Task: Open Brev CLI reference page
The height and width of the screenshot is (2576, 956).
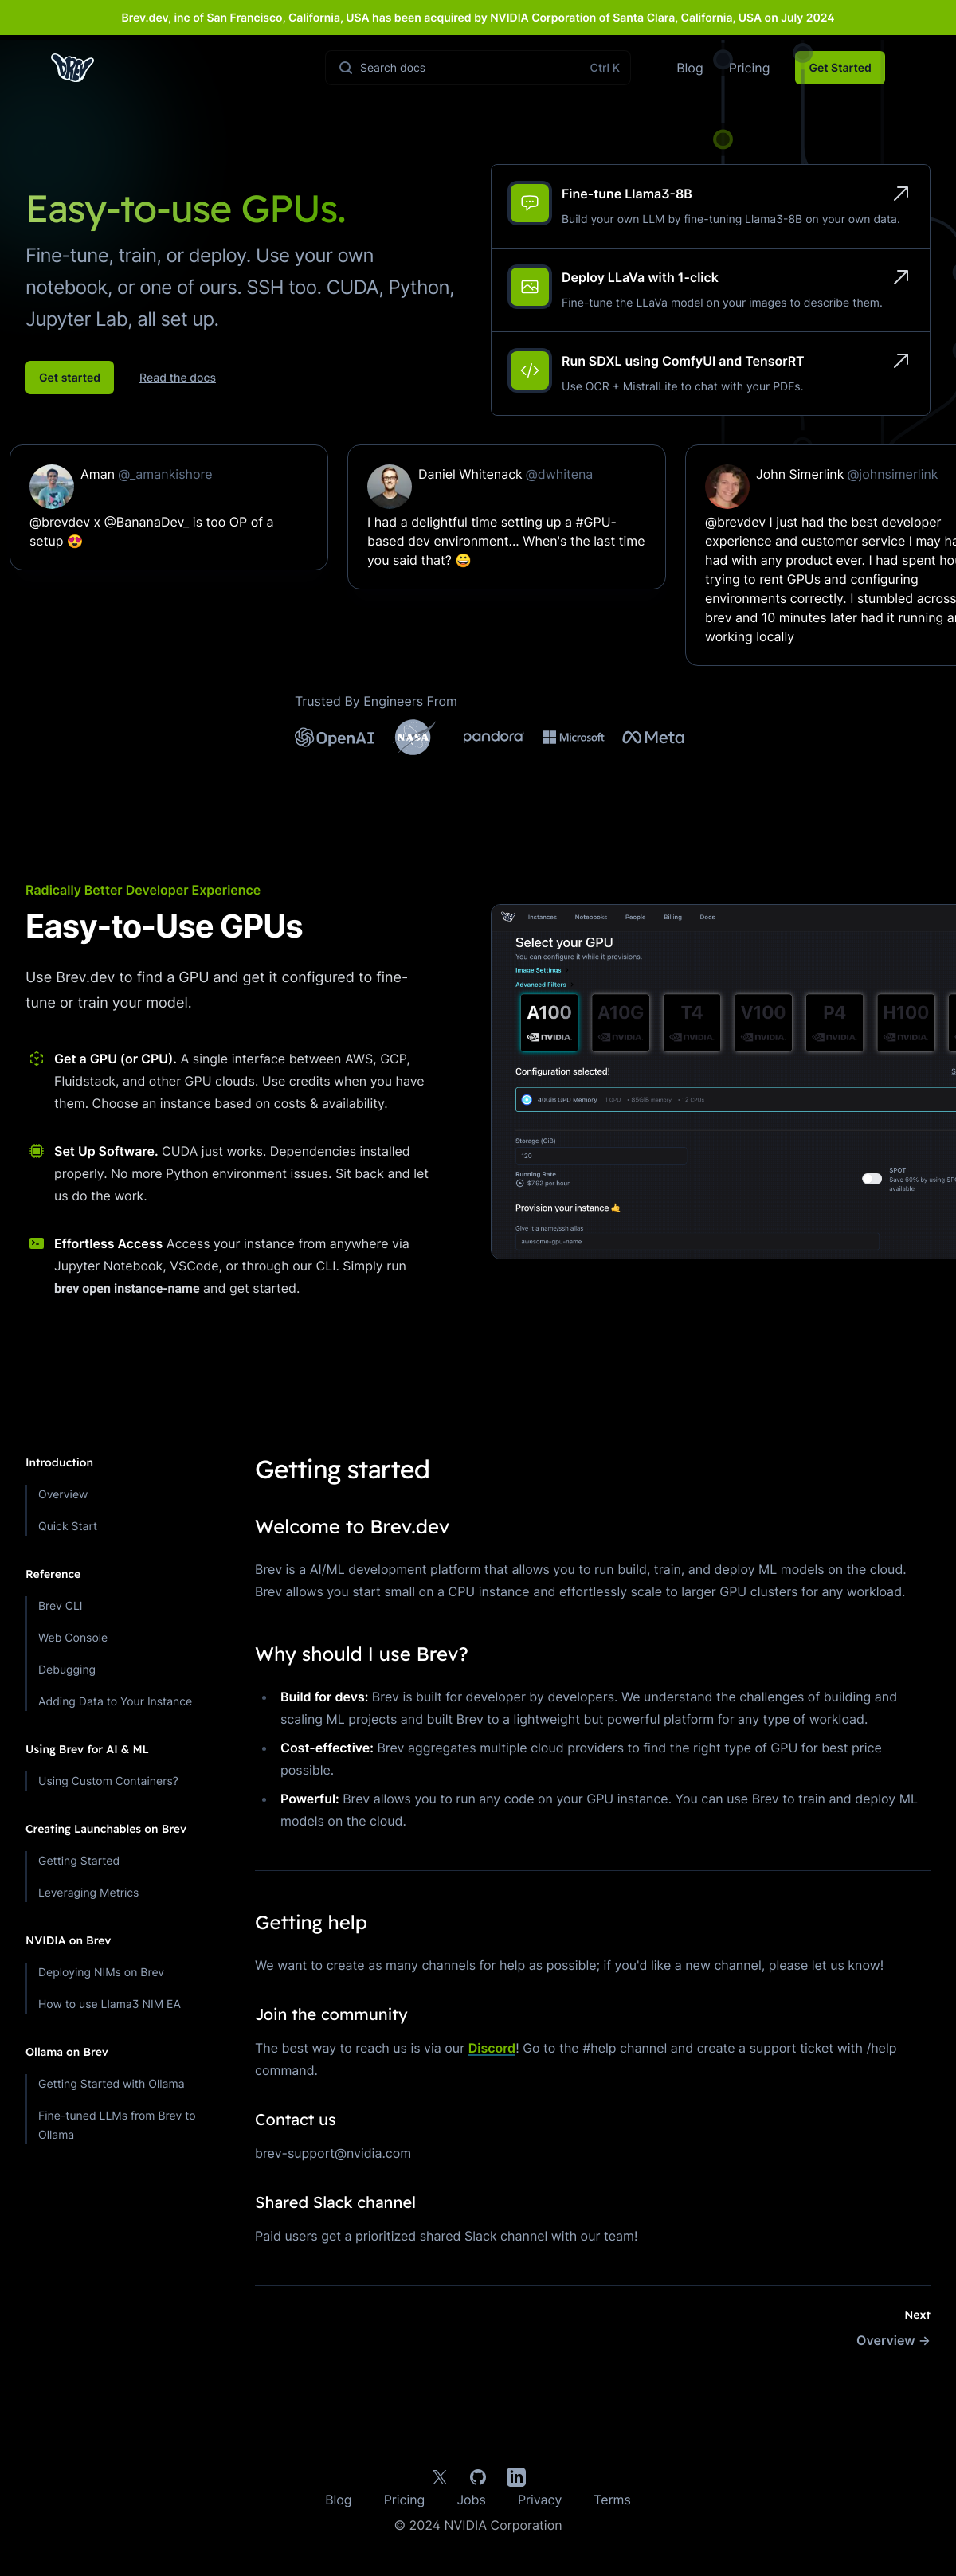Action: pos(60,1606)
